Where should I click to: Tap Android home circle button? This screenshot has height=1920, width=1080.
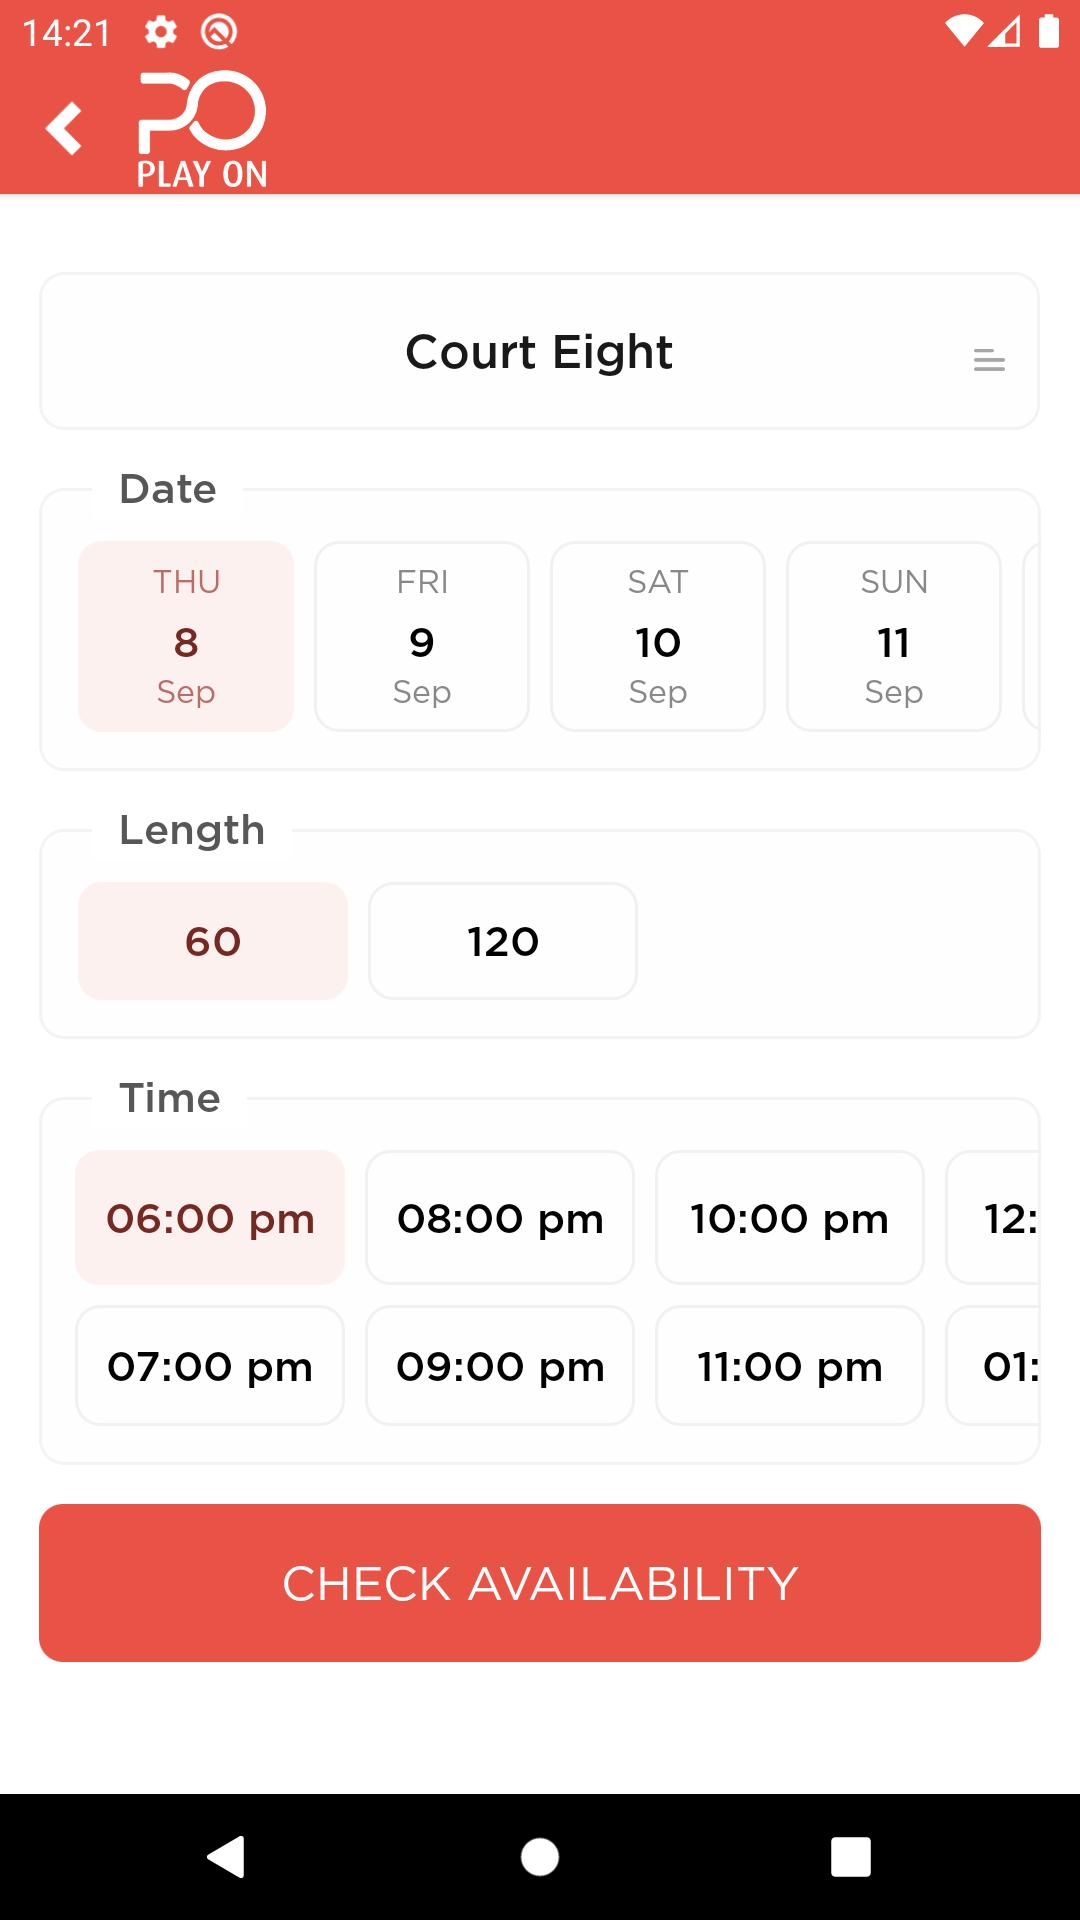point(540,1857)
